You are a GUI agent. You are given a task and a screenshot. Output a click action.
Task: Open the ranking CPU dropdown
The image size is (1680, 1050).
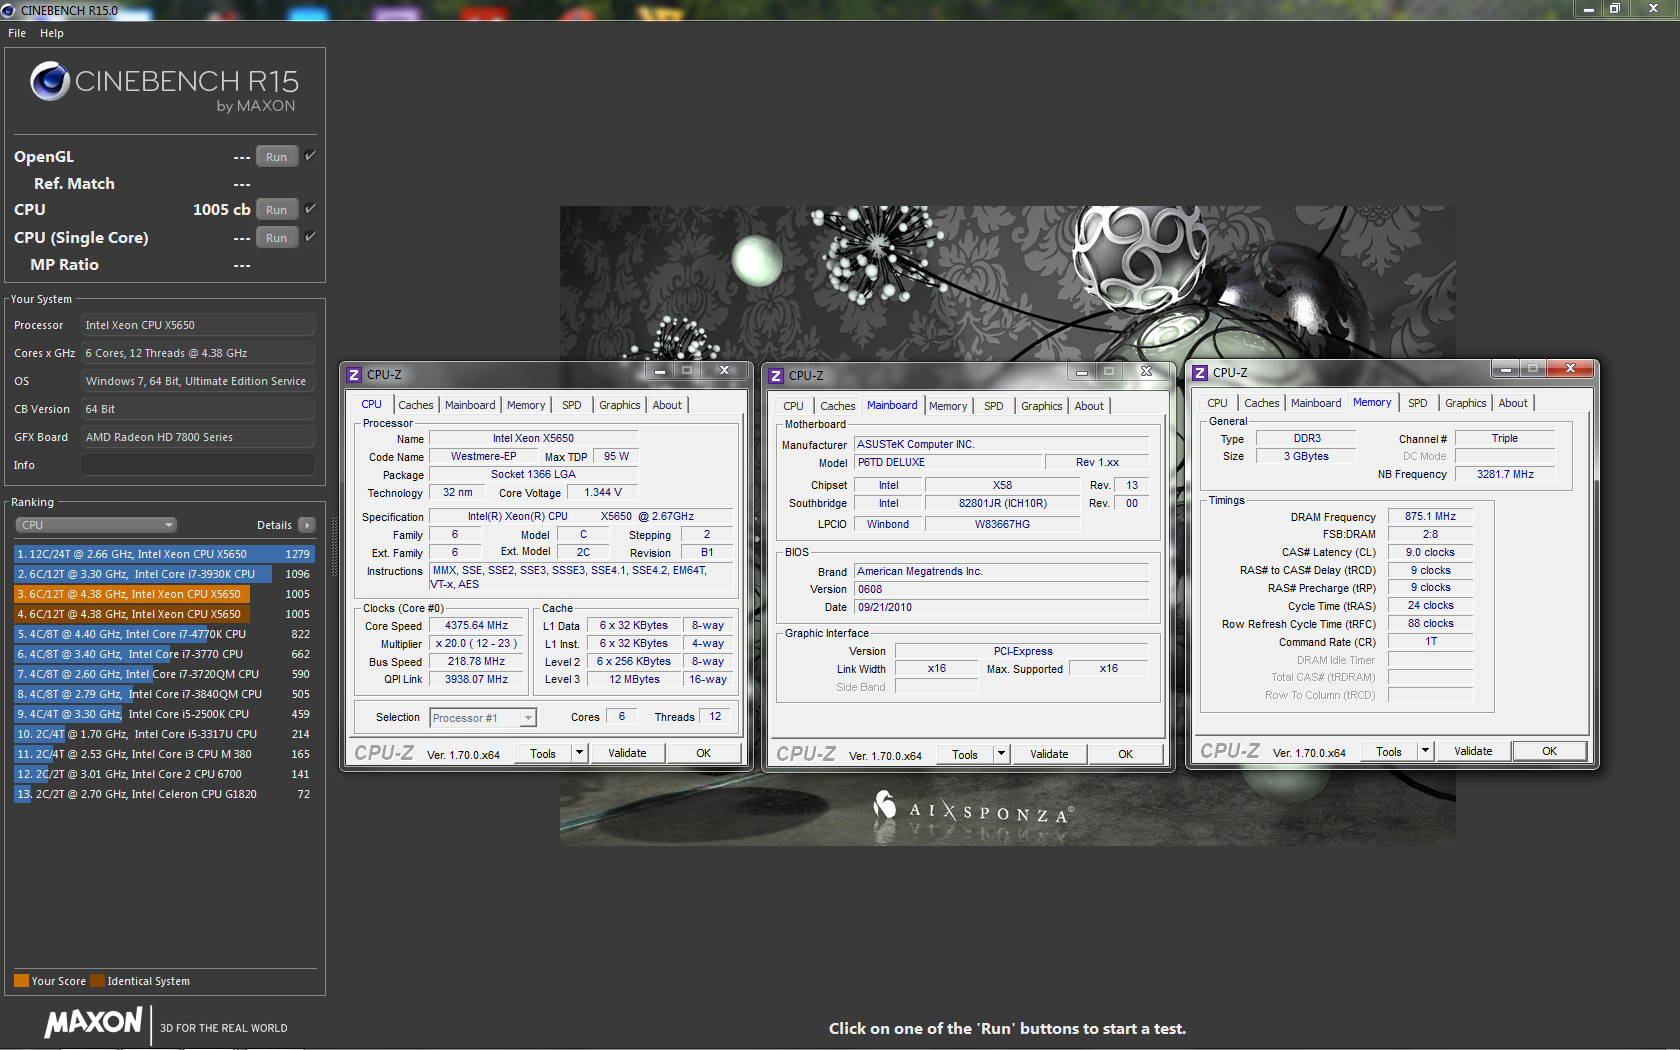pos(96,525)
